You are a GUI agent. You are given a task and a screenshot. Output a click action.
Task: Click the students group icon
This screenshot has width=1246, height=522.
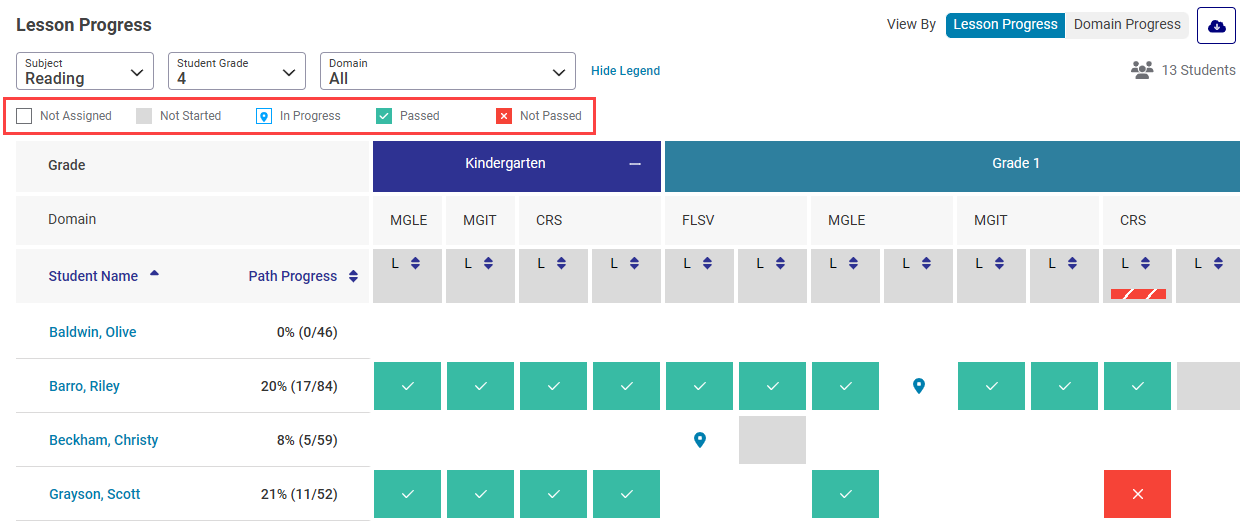tap(1142, 70)
